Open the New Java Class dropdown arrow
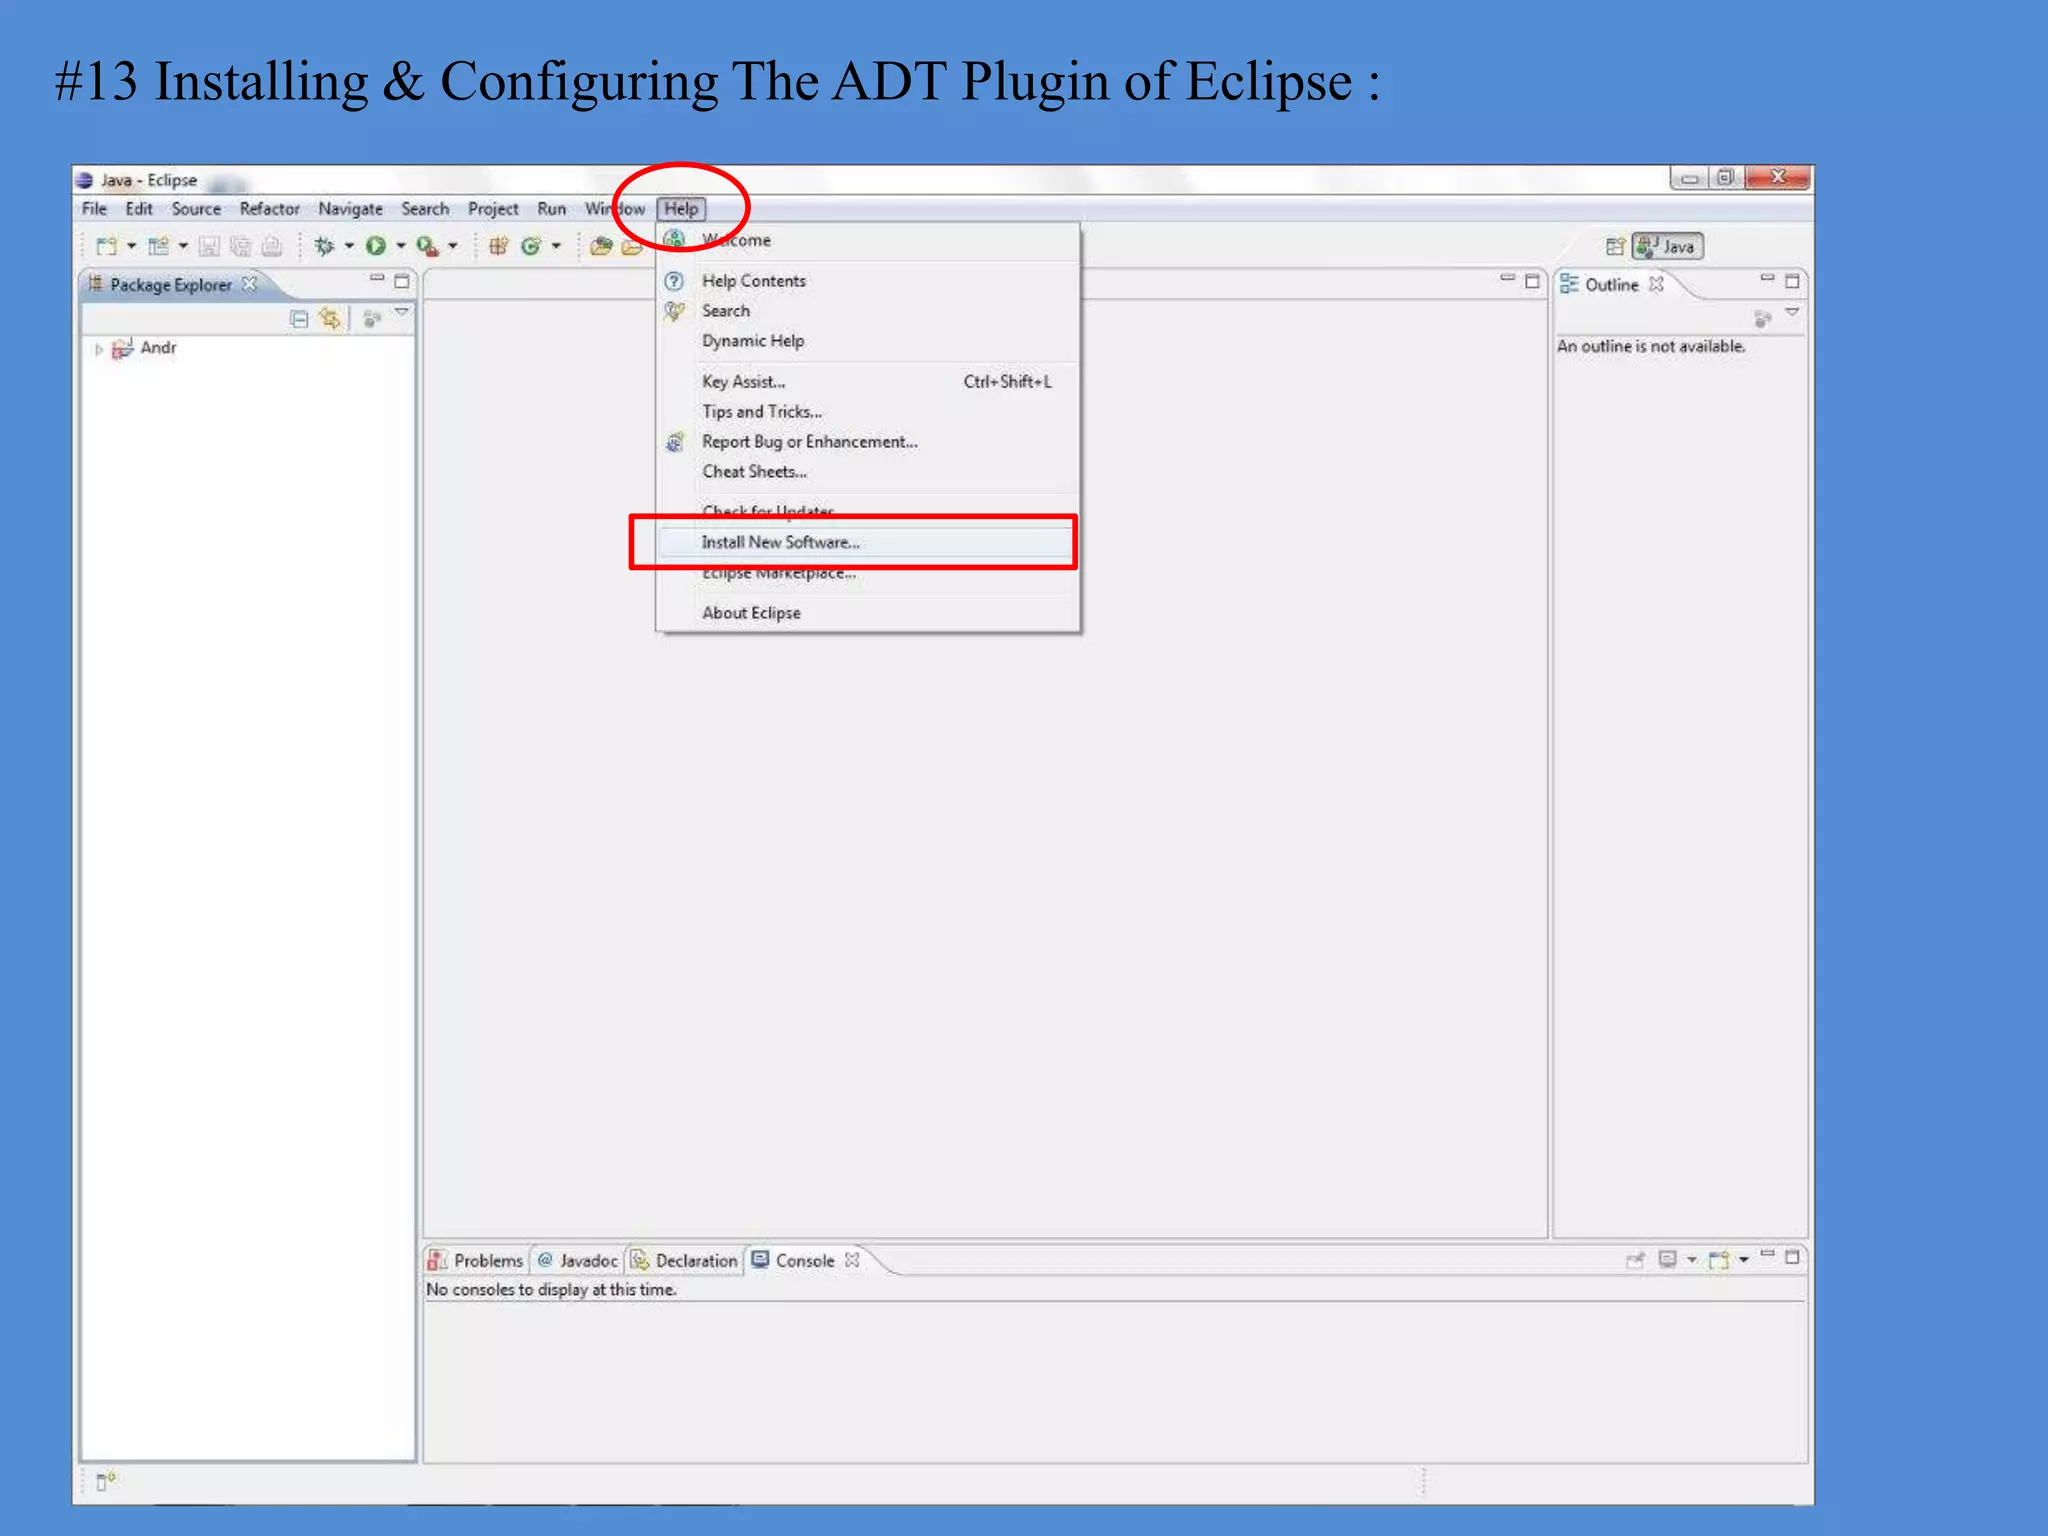The width and height of the screenshot is (2048, 1536). tap(556, 246)
